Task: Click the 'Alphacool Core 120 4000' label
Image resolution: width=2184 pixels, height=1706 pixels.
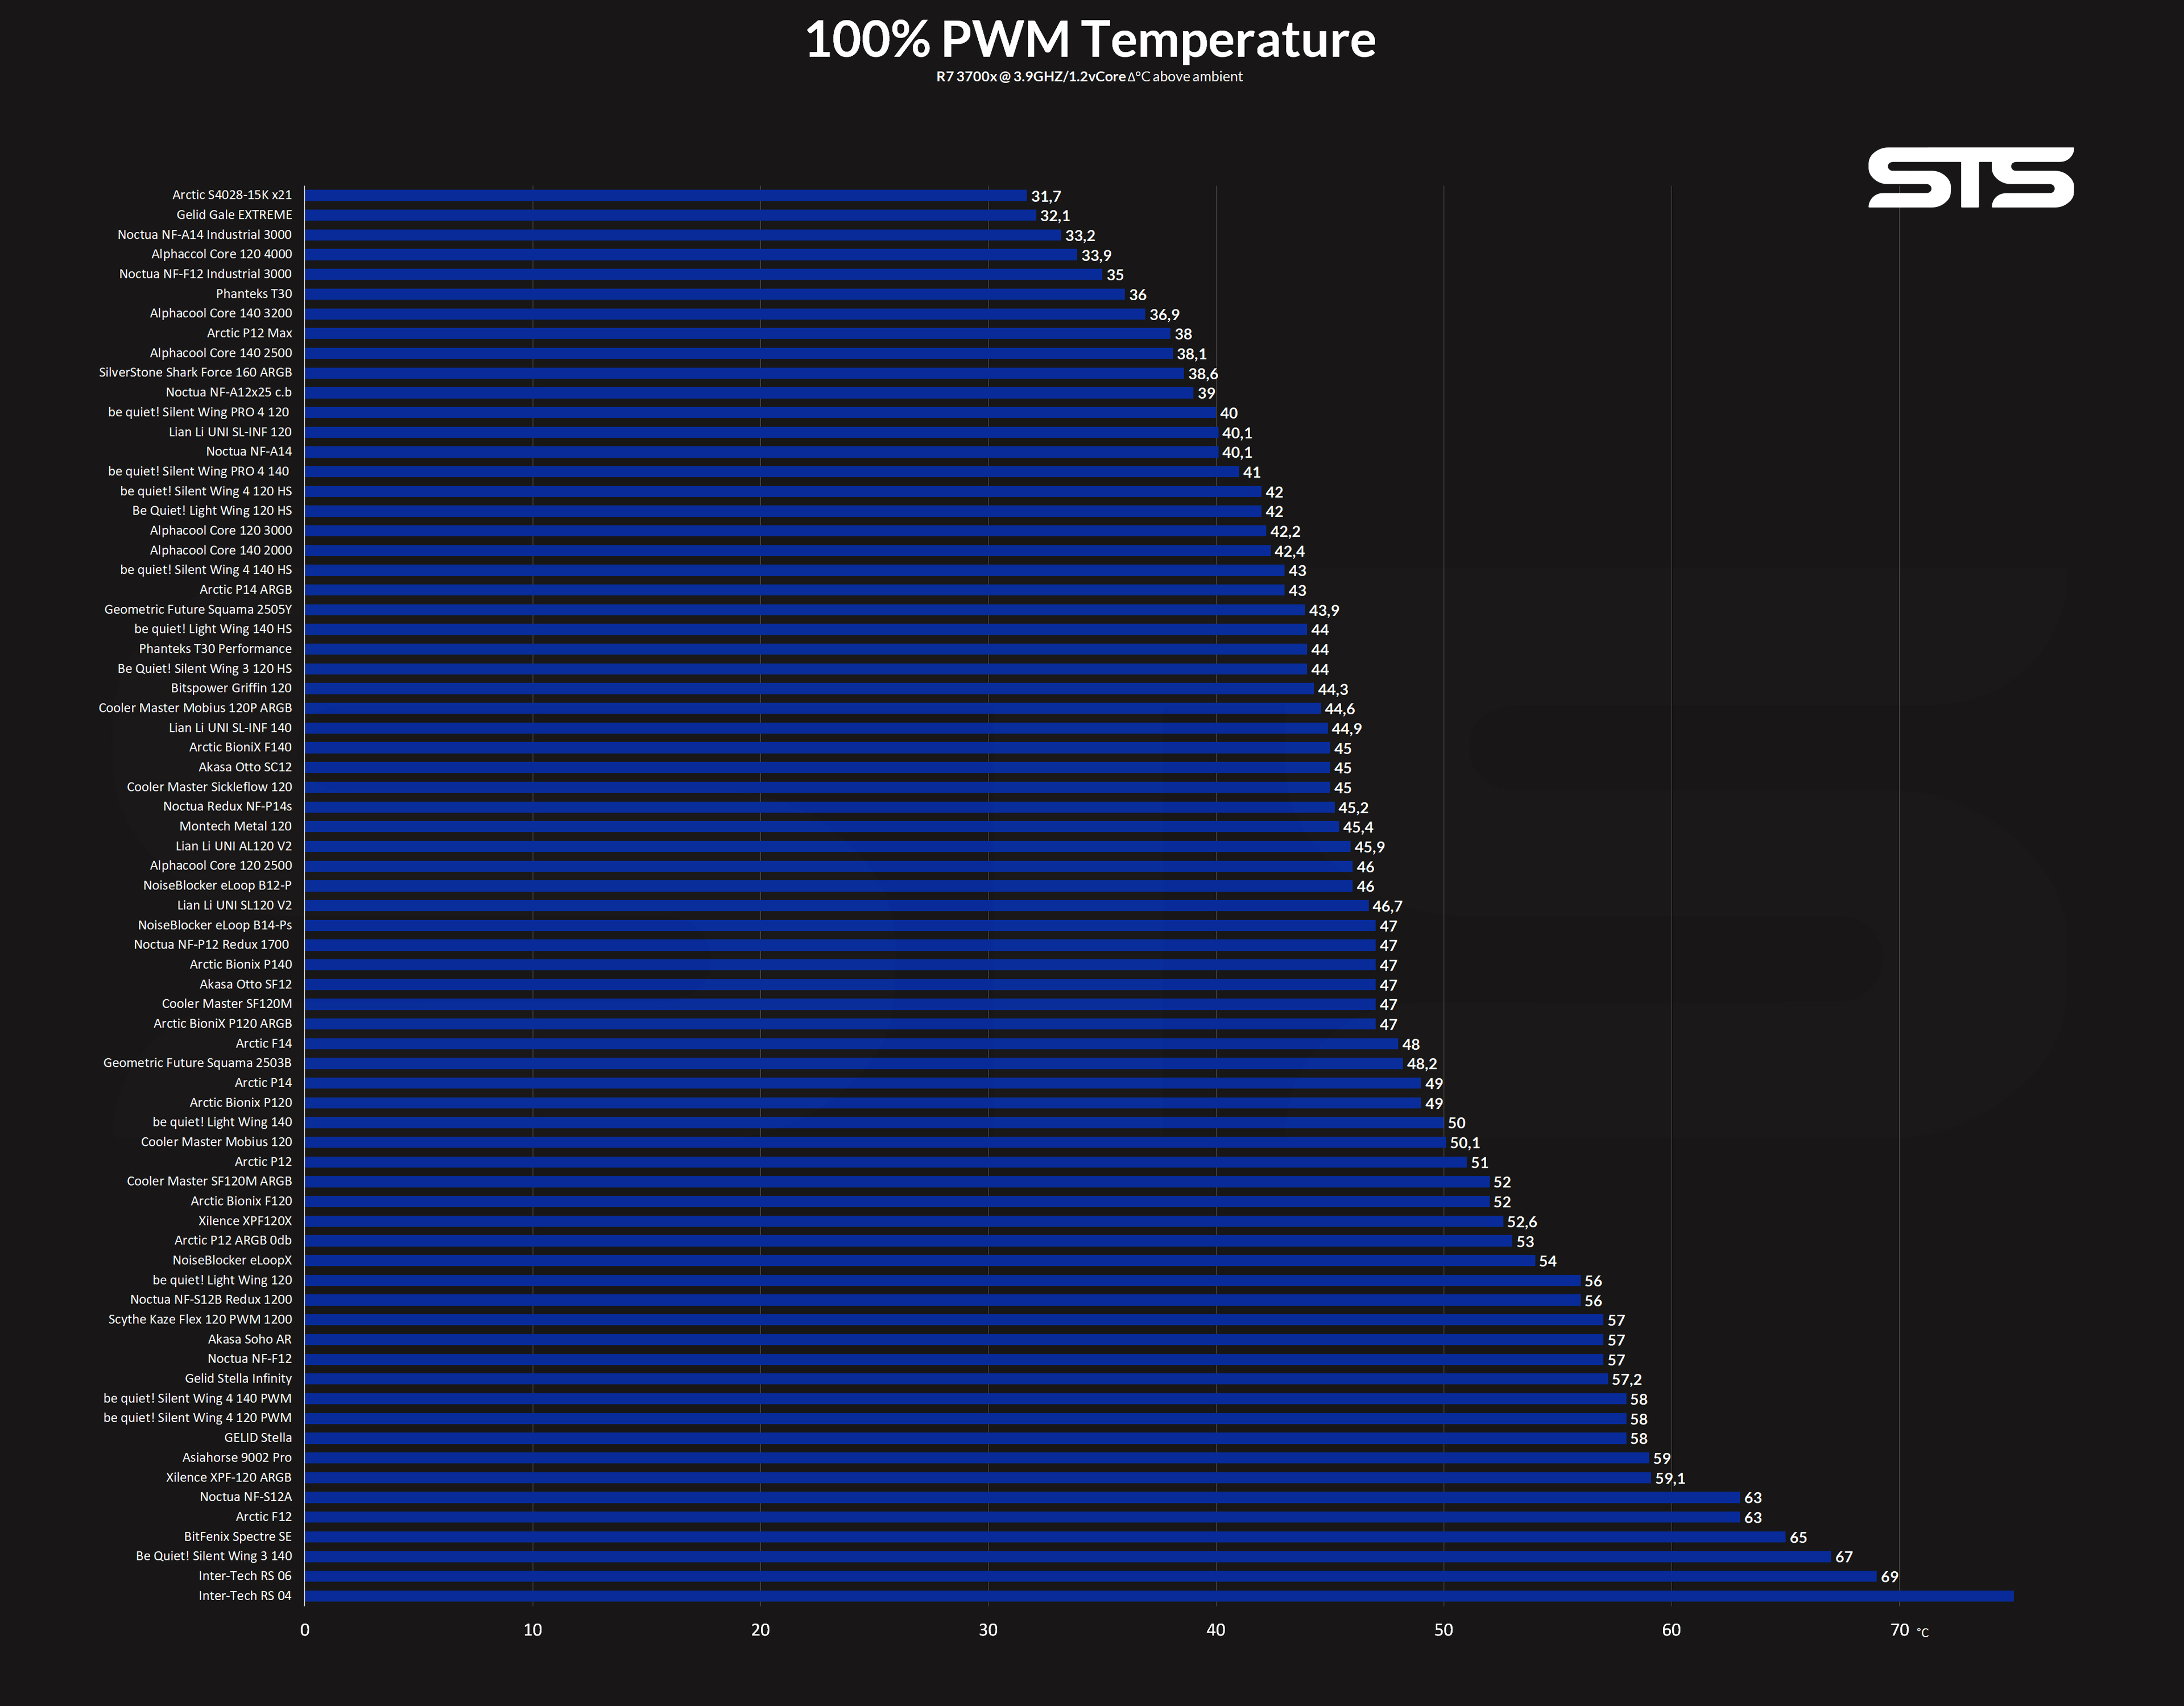Action: (x=222, y=254)
